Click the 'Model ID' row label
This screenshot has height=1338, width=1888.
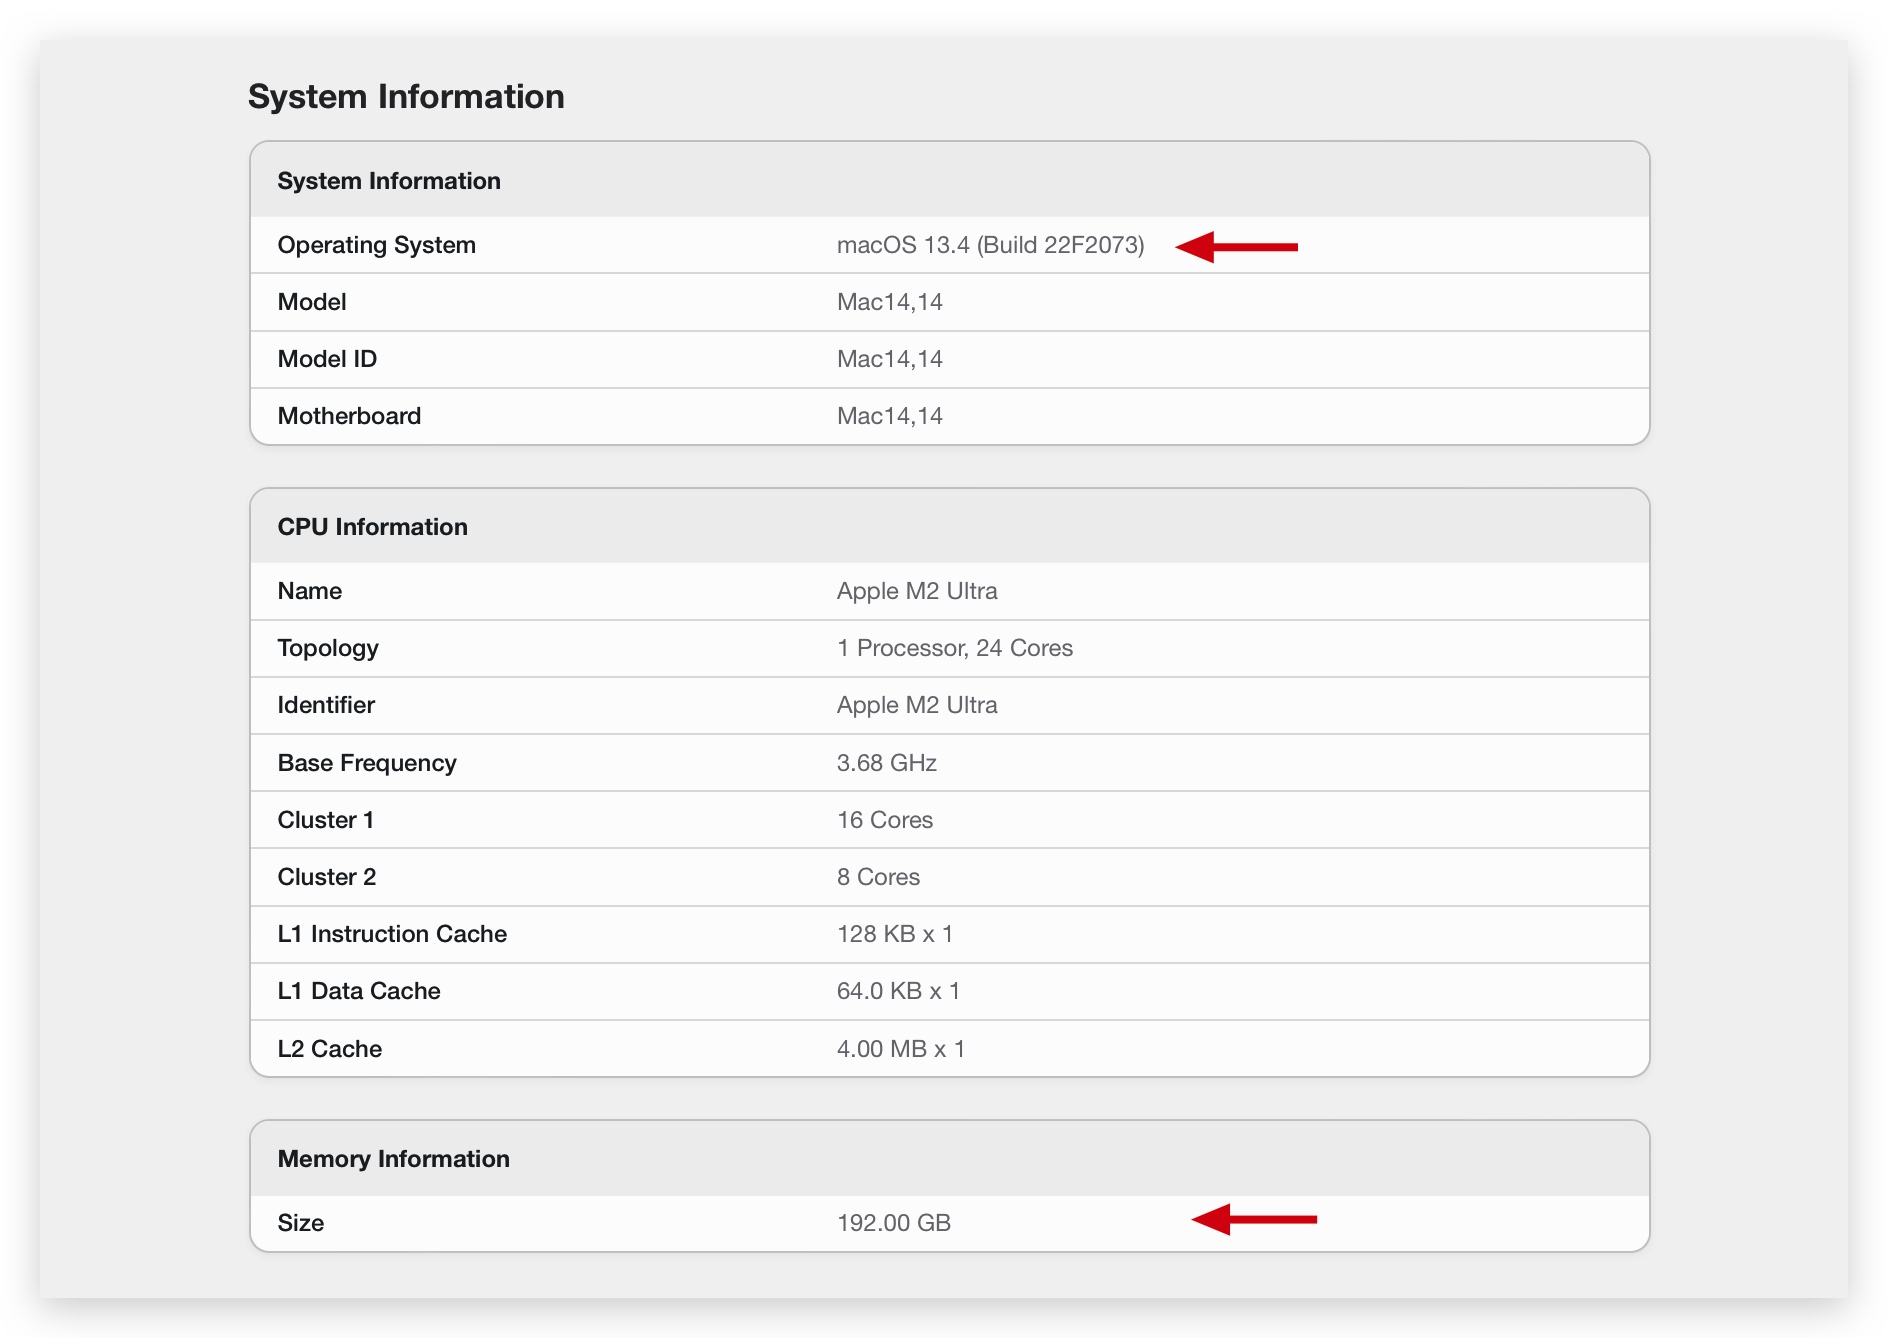click(327, 359)
